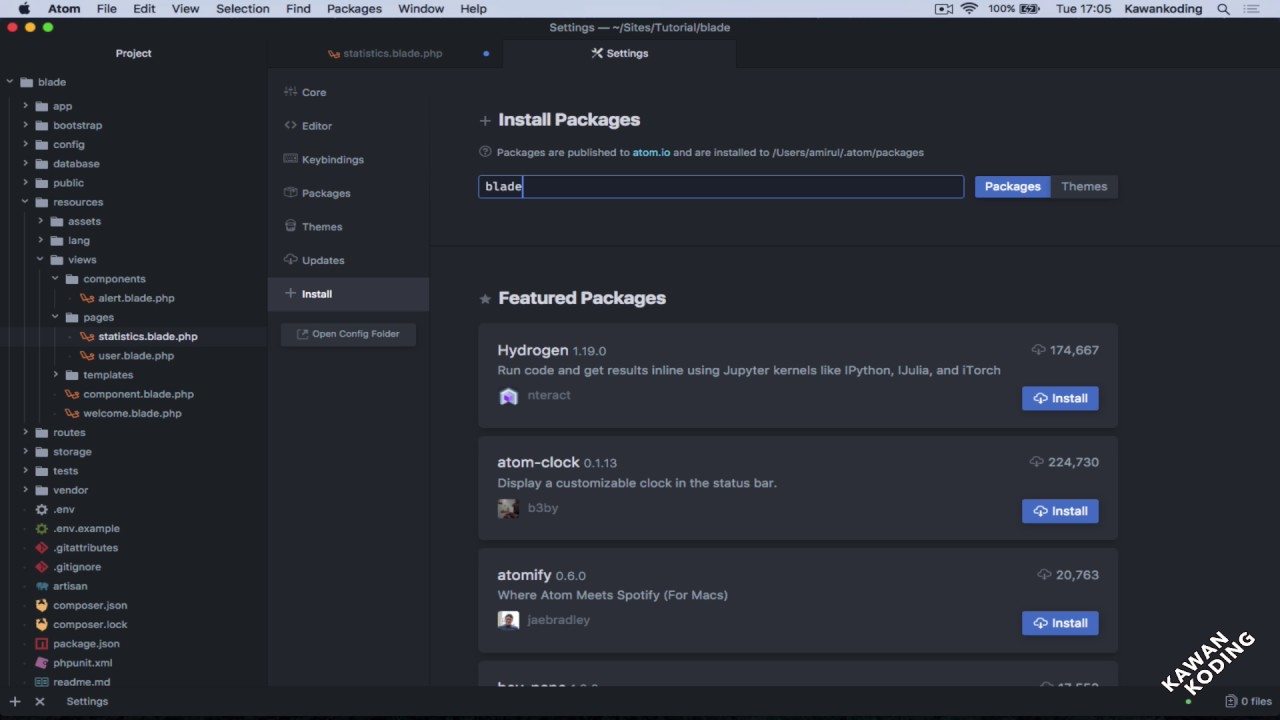Viewport: 1280px width, 720px height.
Task: Click the package search input field
Action: (x=721, y=186)
